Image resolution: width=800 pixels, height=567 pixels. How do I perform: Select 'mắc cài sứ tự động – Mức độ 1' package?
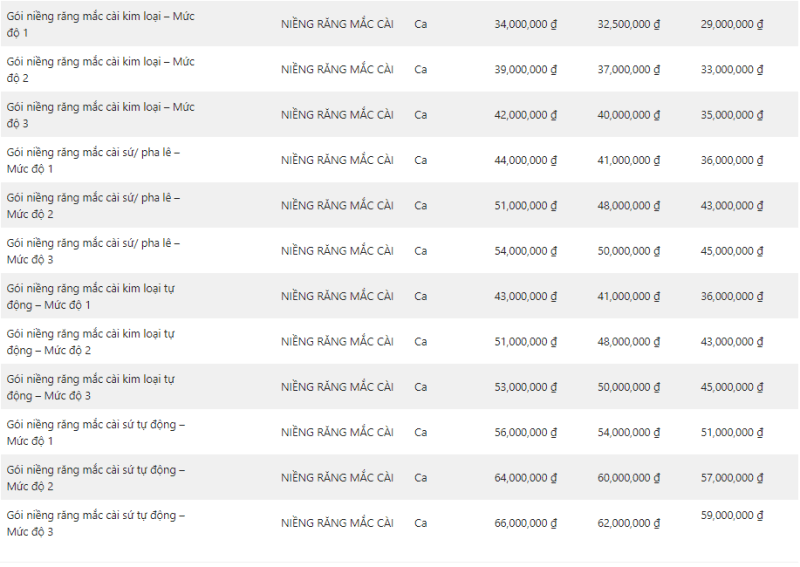pos(96,433)
